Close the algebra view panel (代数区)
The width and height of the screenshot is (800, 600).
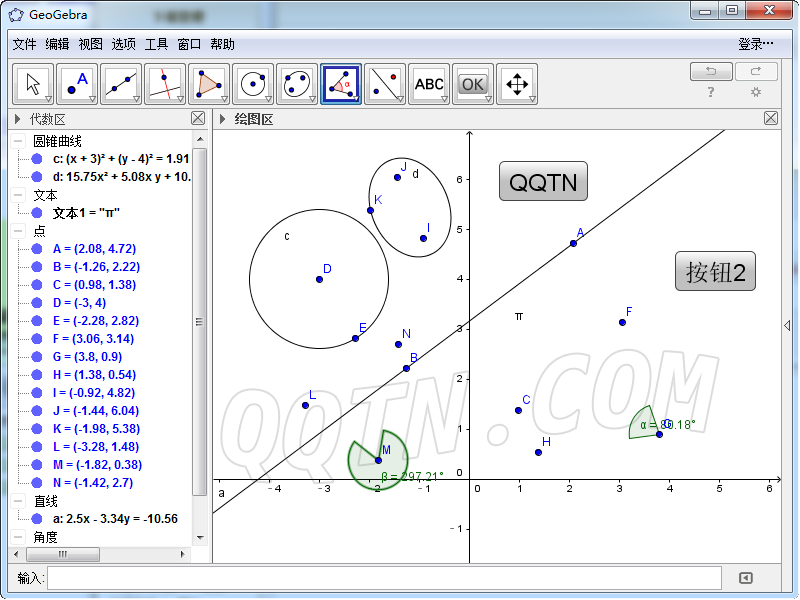coord(198,118)
